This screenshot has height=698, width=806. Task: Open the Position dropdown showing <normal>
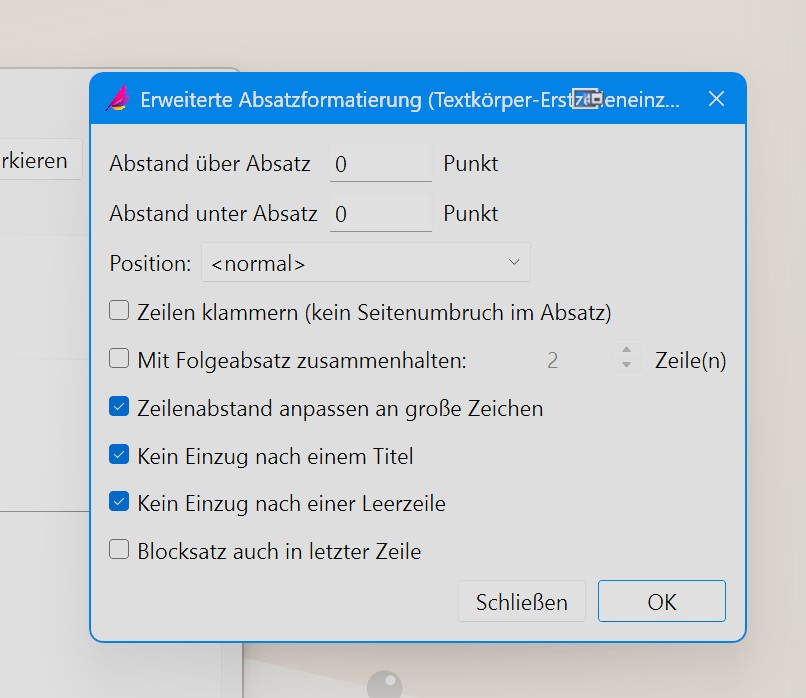(365, 263)
